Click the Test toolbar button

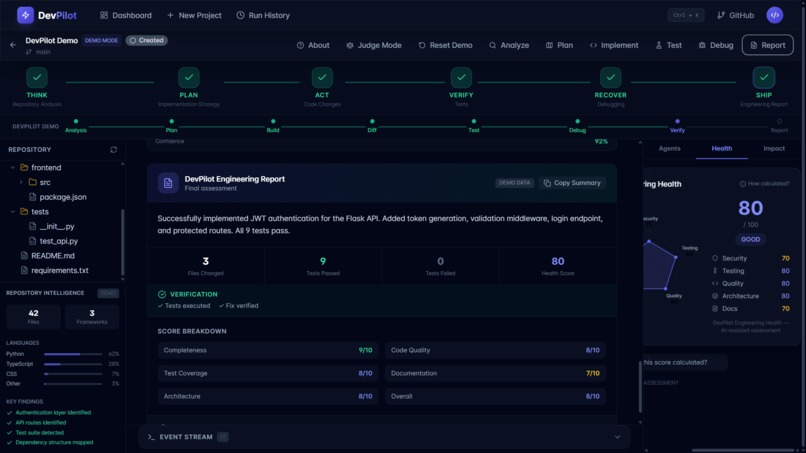669,45
